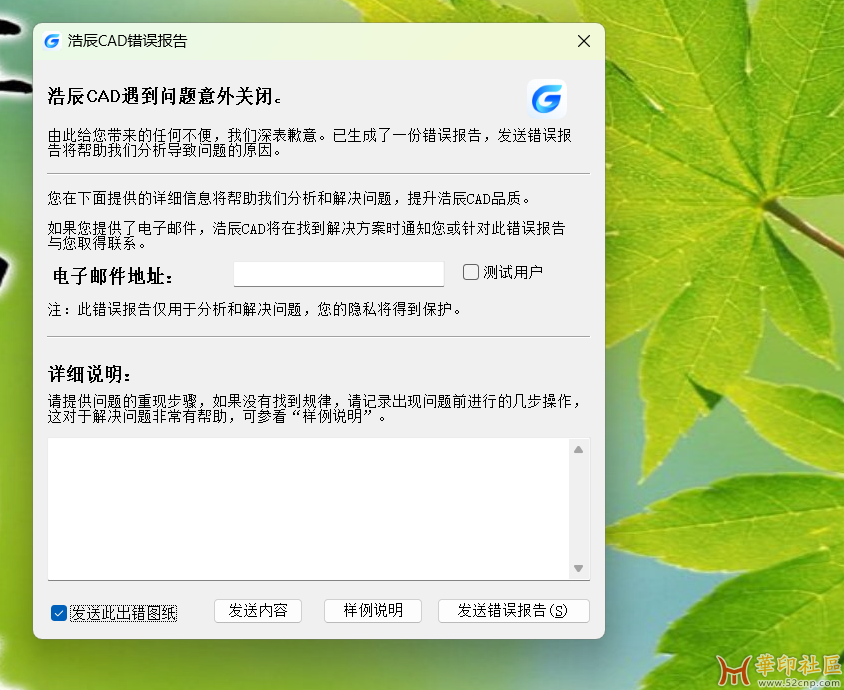Image resolution: width=844 pixels, height=690 pixels.
Task: Click the description box scroll up arrow
Action: [x=579, y=449]
